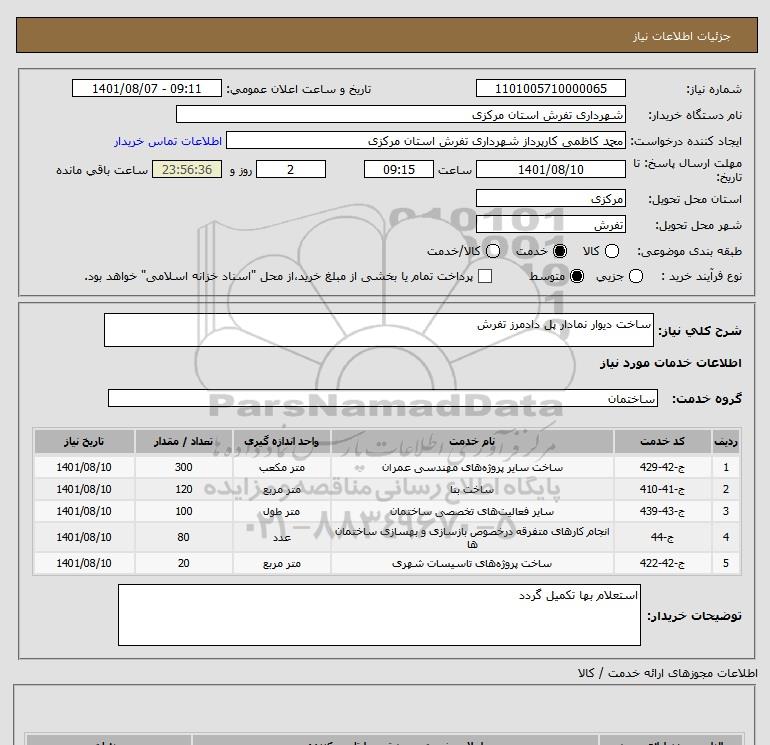770x745 pixels.
Task: Select the کالا radio button
Action: pyautogui.click(x=612, y=251)
